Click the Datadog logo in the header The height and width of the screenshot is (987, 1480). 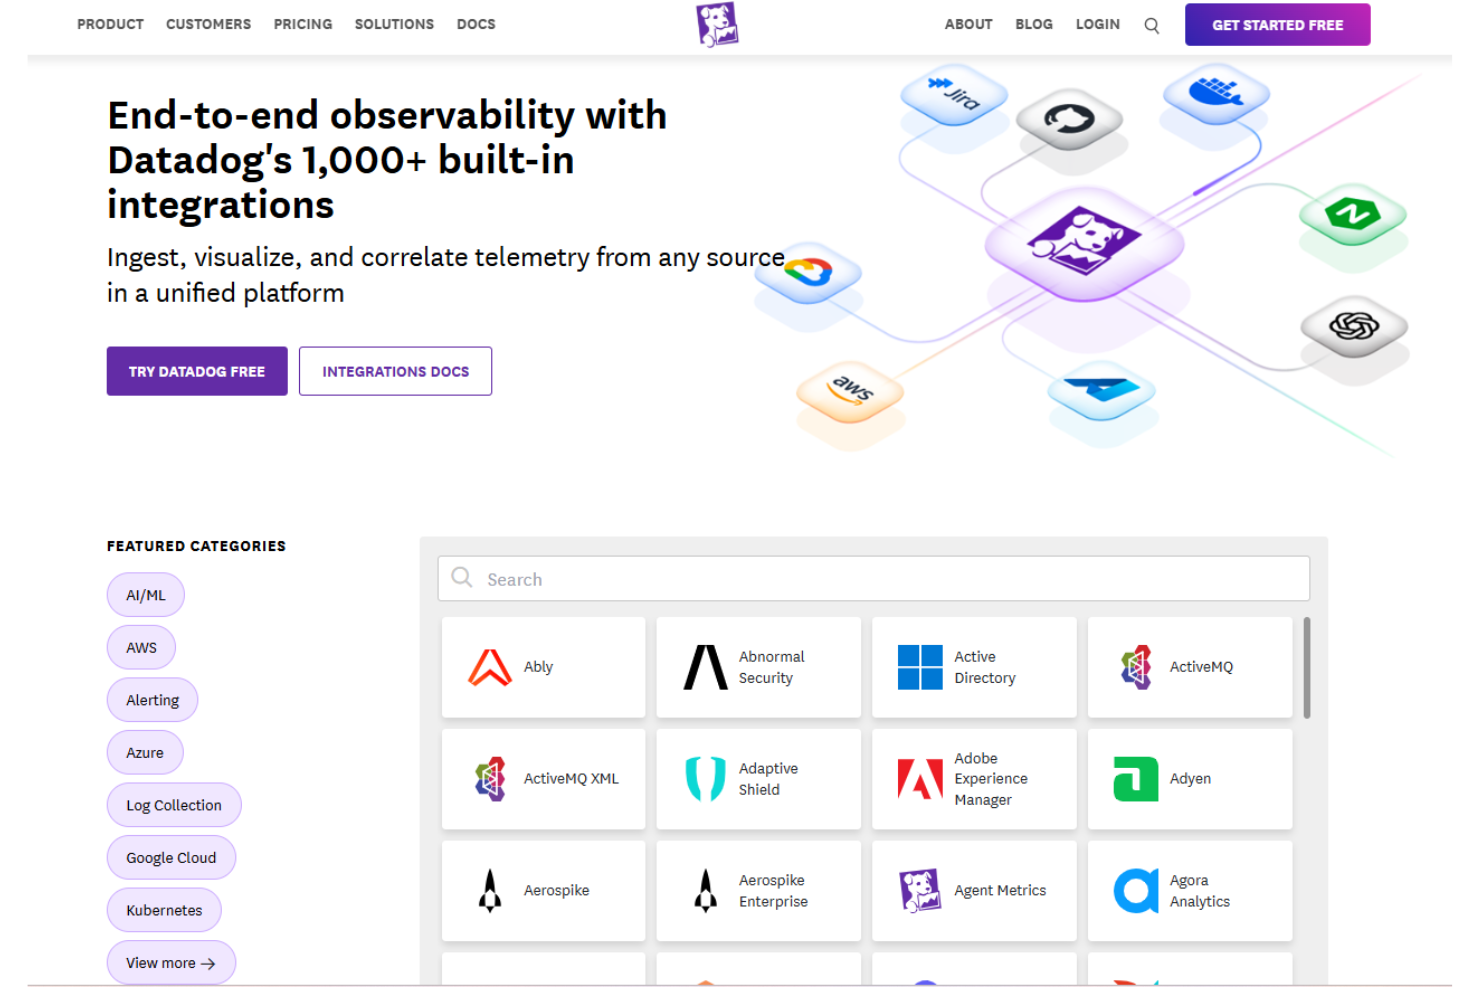tap(716, 24)
